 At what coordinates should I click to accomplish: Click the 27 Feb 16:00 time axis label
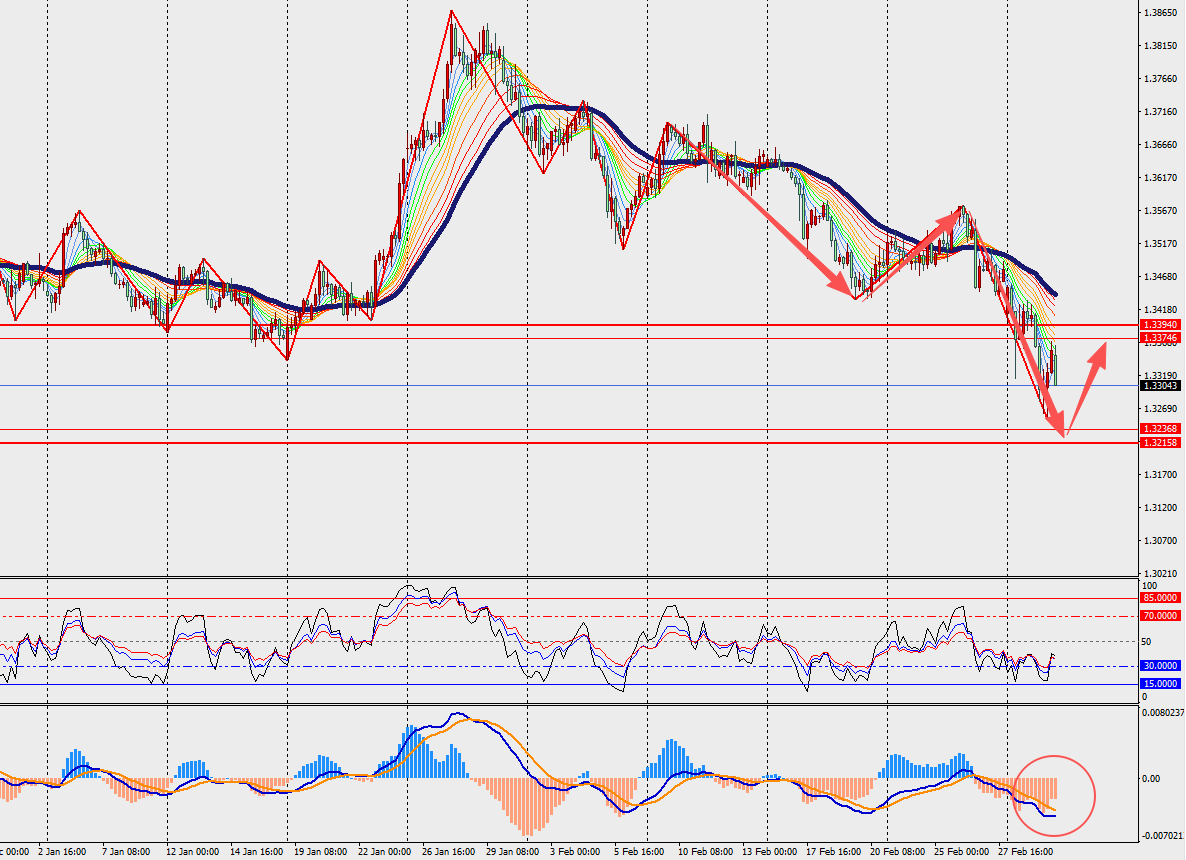click(1034, 852)
